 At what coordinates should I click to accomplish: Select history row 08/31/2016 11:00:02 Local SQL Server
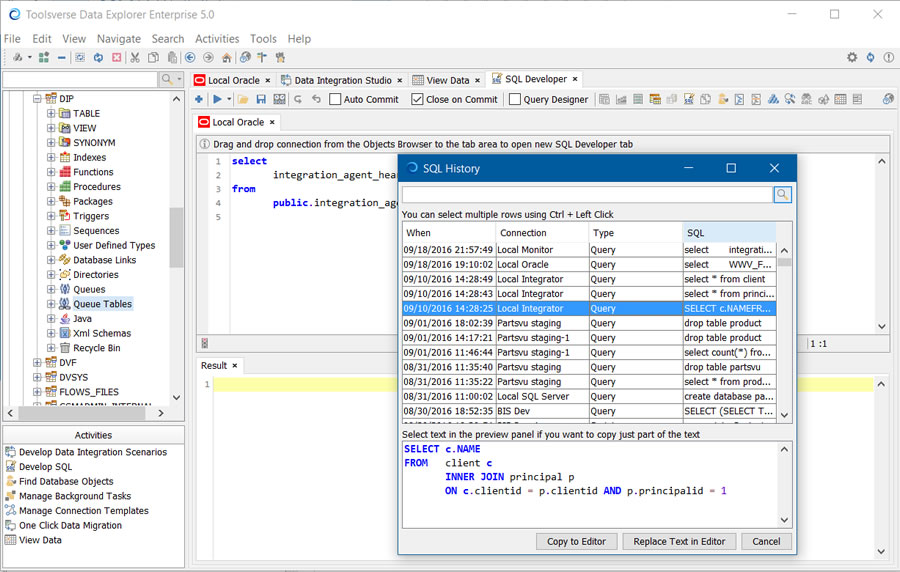coord(589,396)
